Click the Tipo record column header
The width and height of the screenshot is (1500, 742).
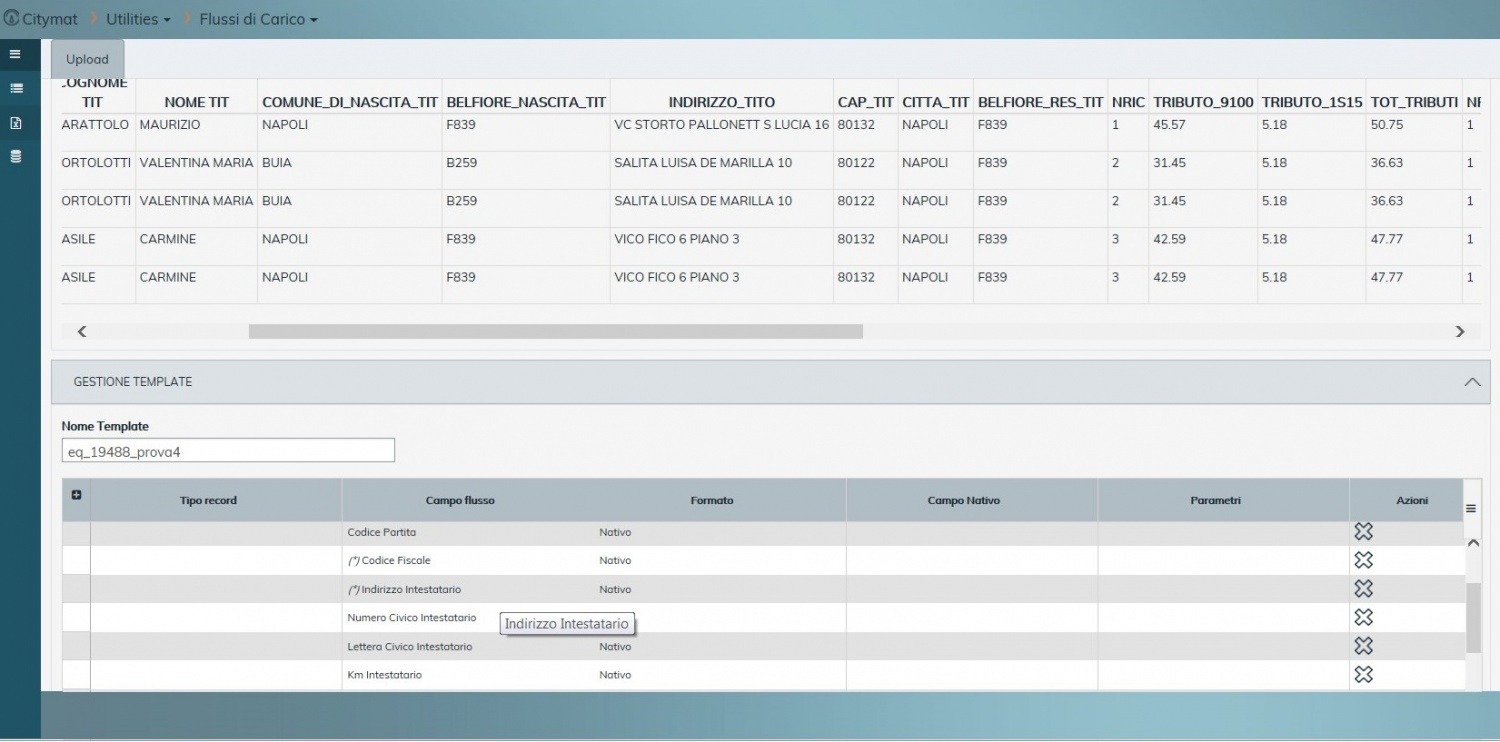[208, 500]
